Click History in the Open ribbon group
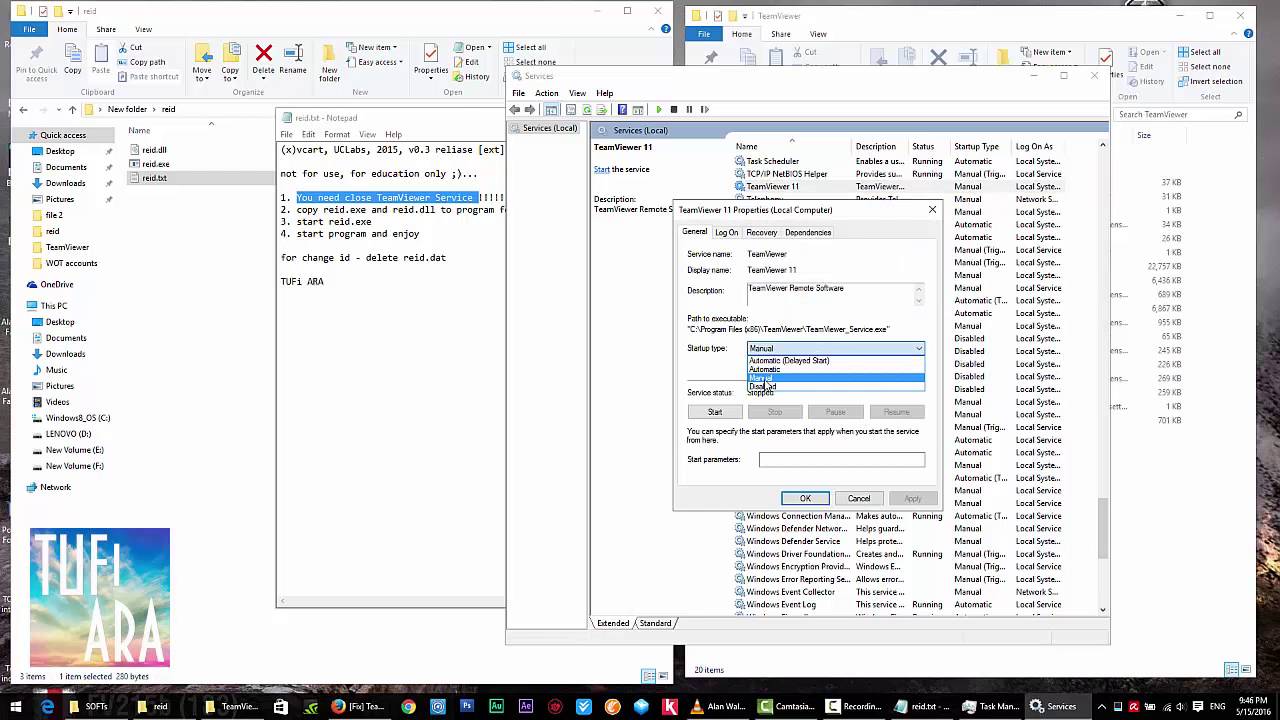Image resolution: width=1280 pixels, height=720 pixels. click(x=470, y=77)
